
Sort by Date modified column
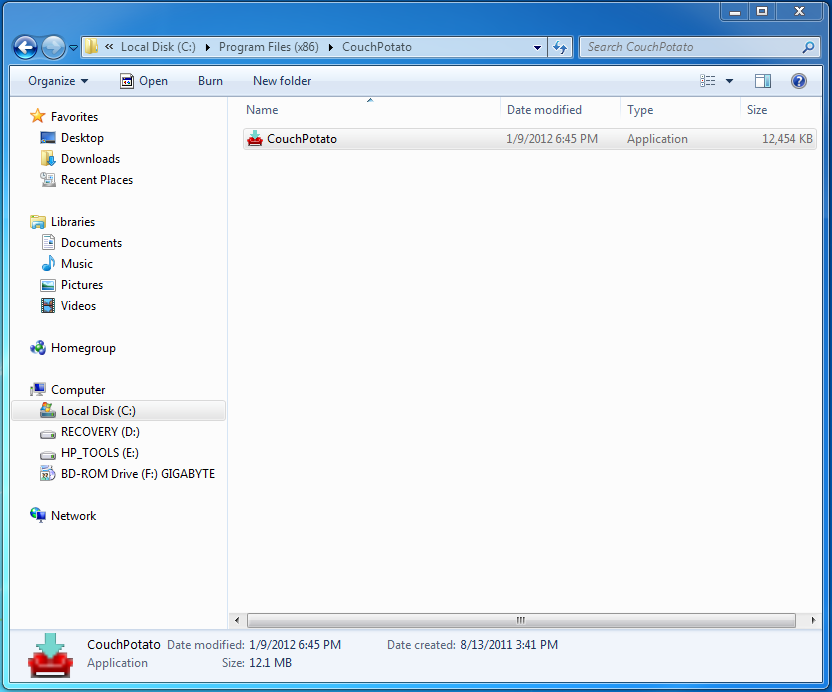pyautogui.click(x=560, y=110)
